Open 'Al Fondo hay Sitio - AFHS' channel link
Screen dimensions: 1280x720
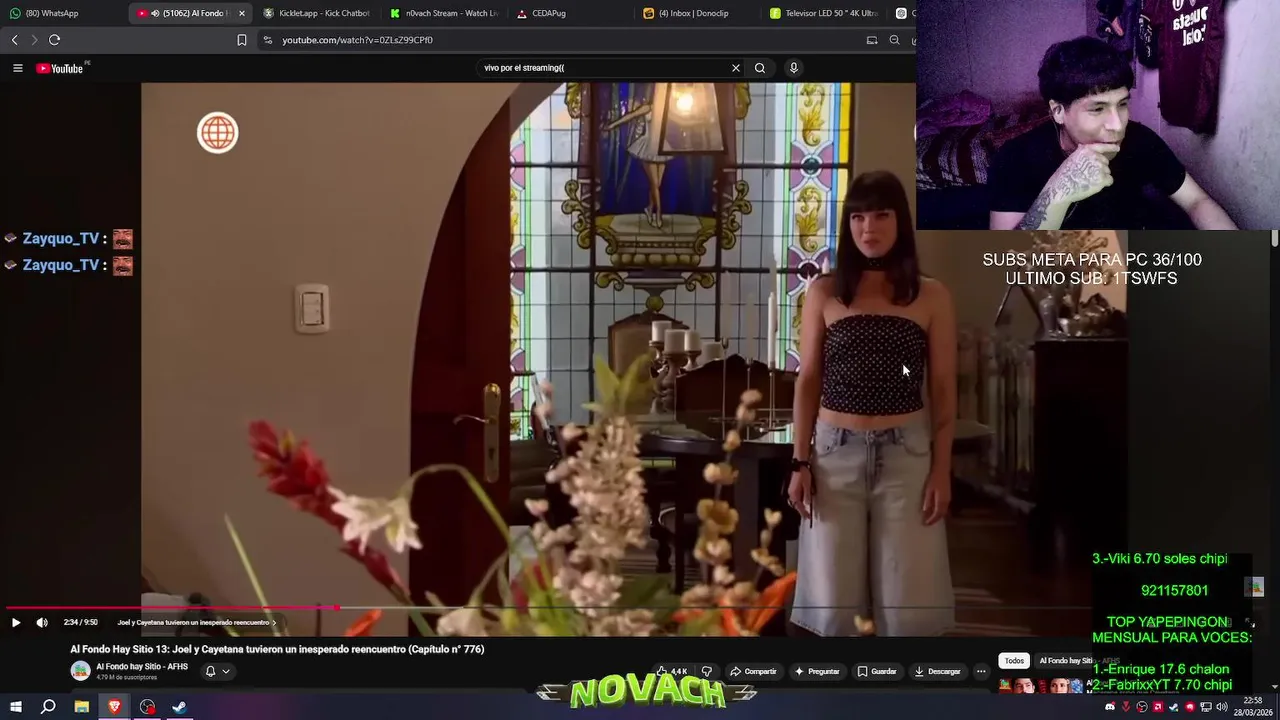(142, 666)
